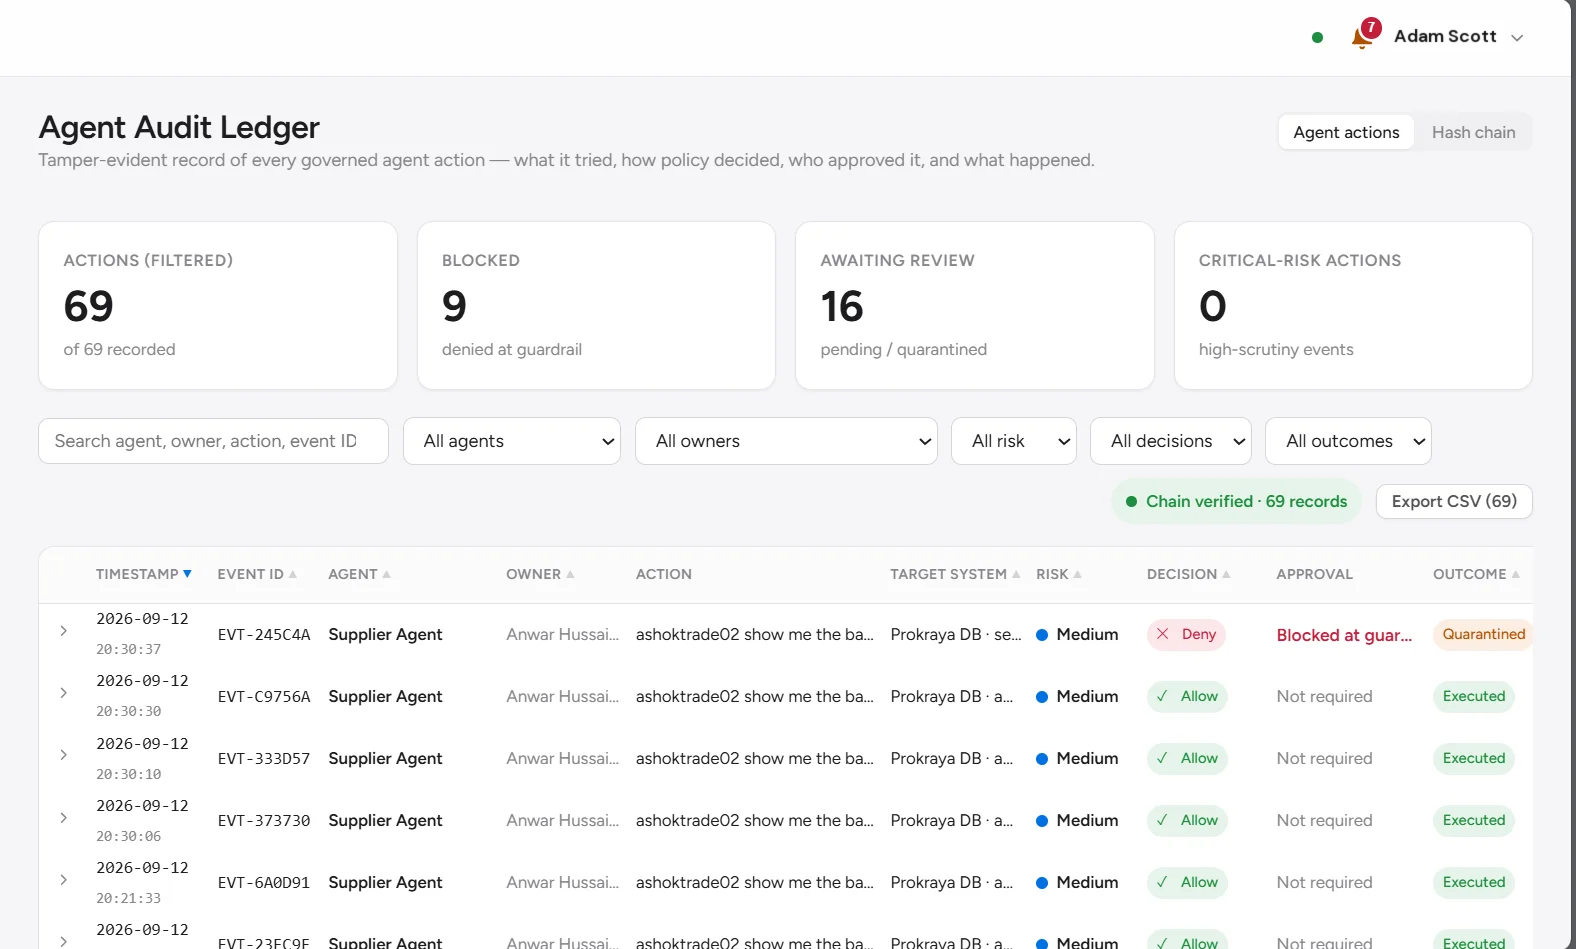Focus the search agent, owner, action field
The height and width of the screenshot is (949, 1576).
tap(213, 441)
